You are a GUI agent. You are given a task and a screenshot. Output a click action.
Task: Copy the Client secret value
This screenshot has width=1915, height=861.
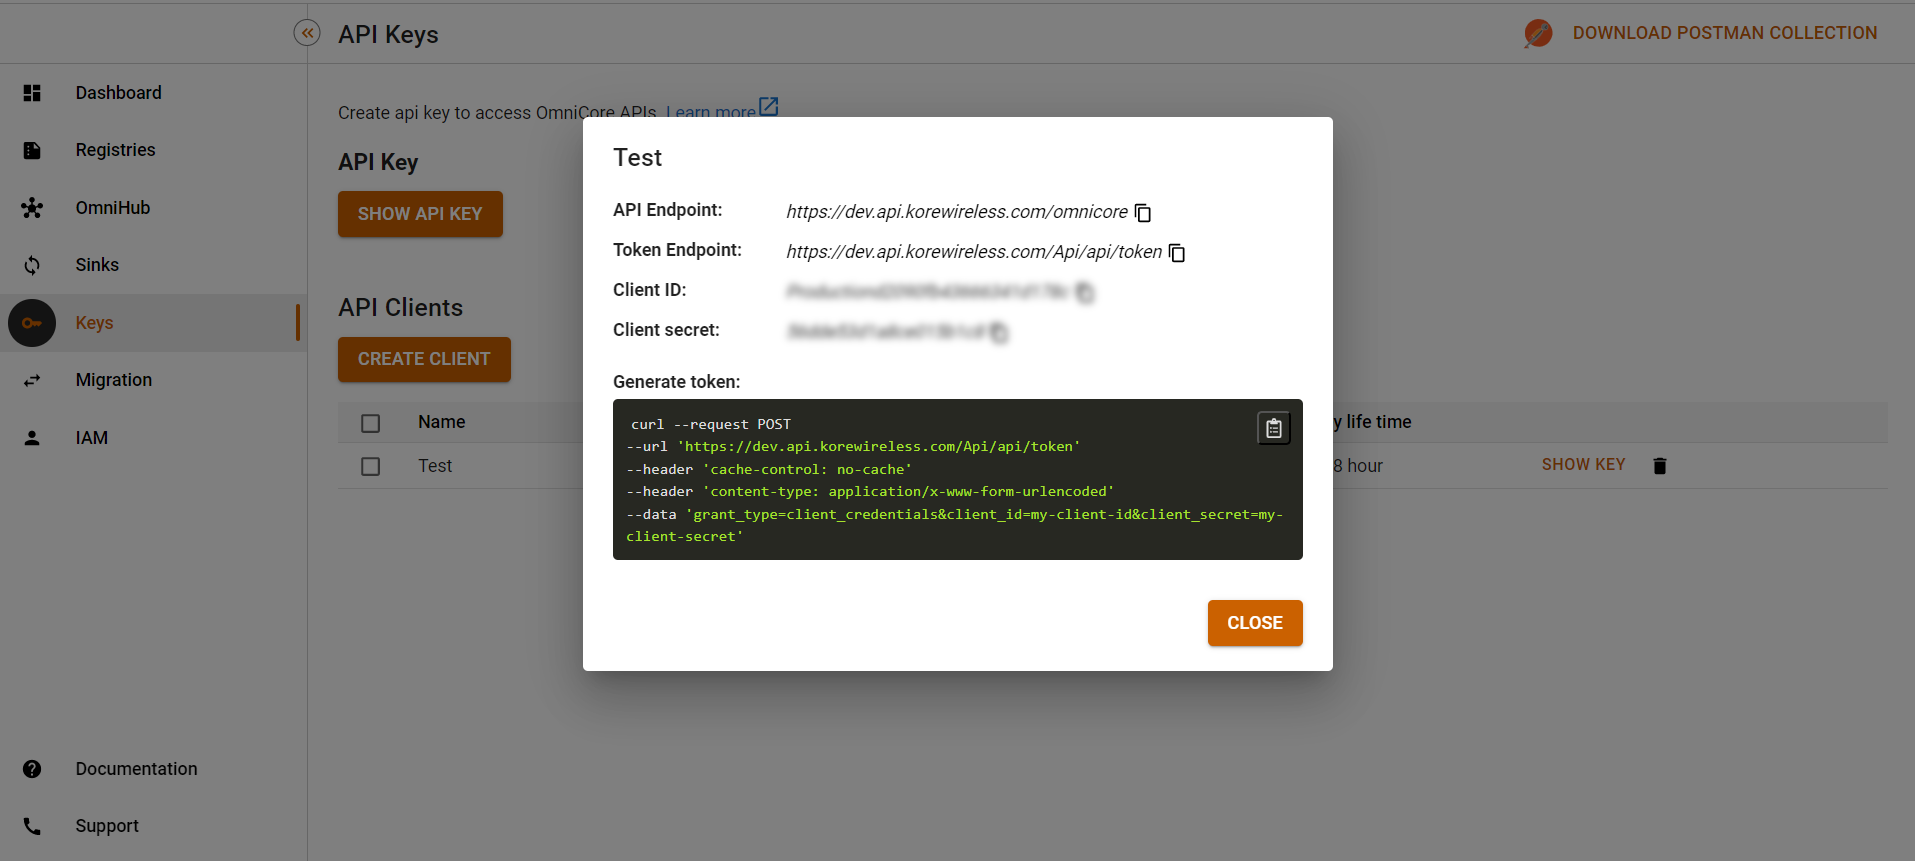click(x=999, y=332)
